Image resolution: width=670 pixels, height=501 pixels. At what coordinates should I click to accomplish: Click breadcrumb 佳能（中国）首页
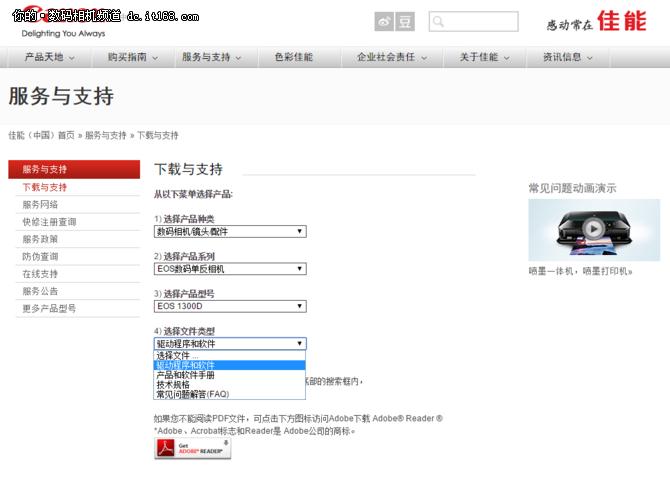coord(41,136)
